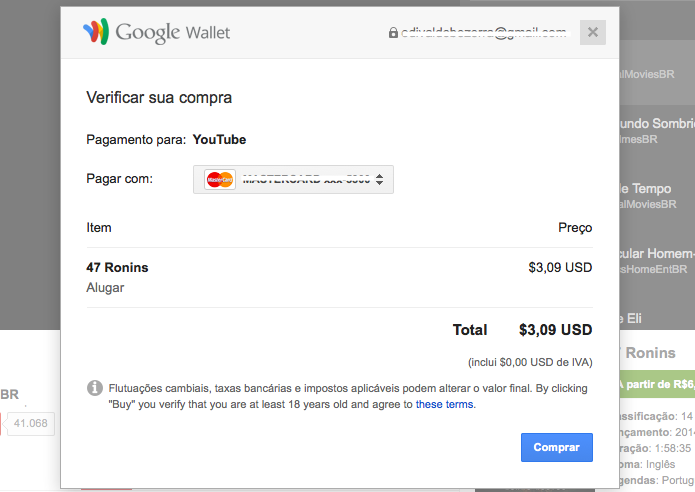Click the struck-out email address in header
The height and width of the screenshot is (492, 695).
click(484, 33)
